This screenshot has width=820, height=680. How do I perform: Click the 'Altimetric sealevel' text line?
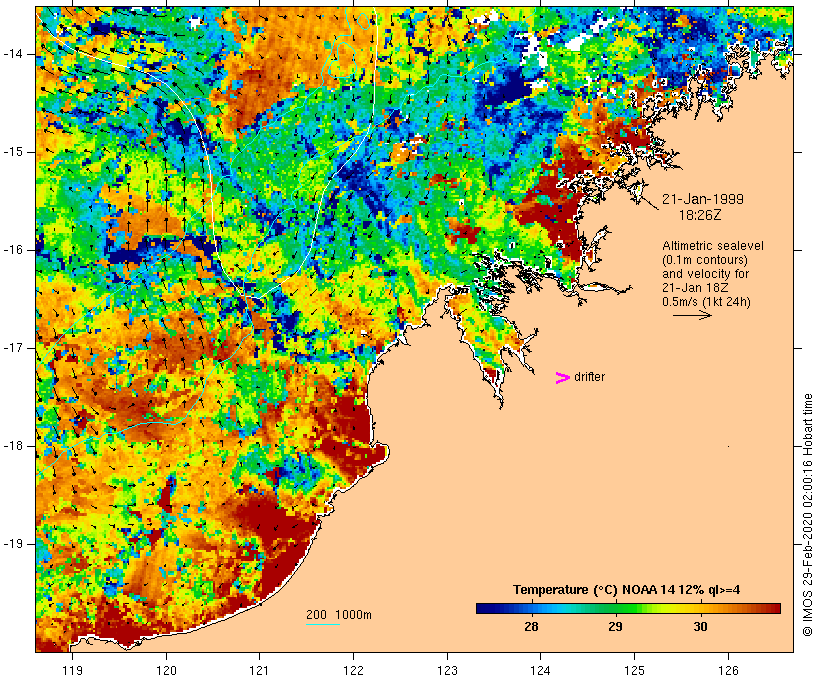(x=713, y=246)
